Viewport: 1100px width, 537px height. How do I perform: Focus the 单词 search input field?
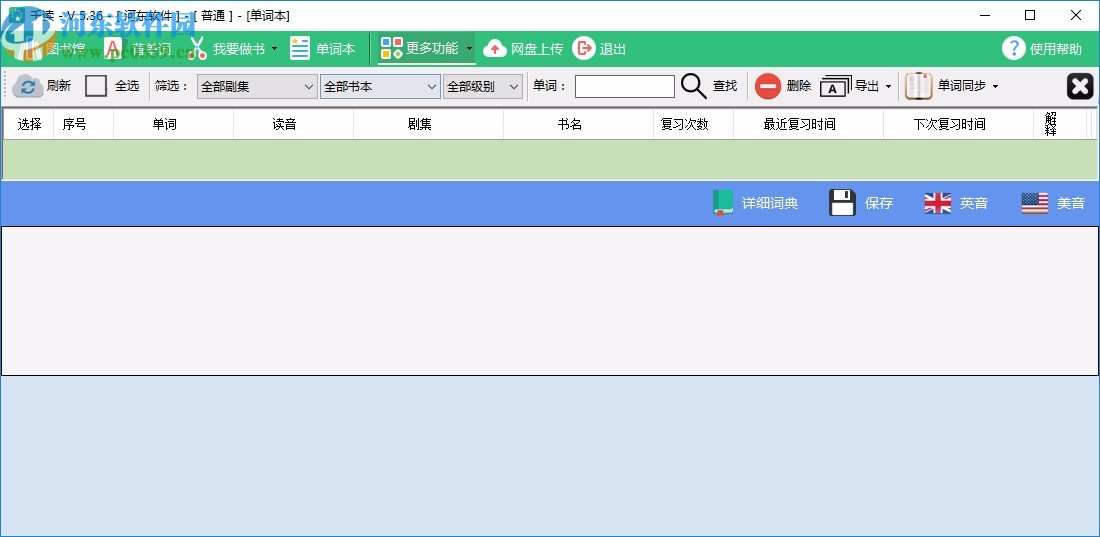[624, 86]
